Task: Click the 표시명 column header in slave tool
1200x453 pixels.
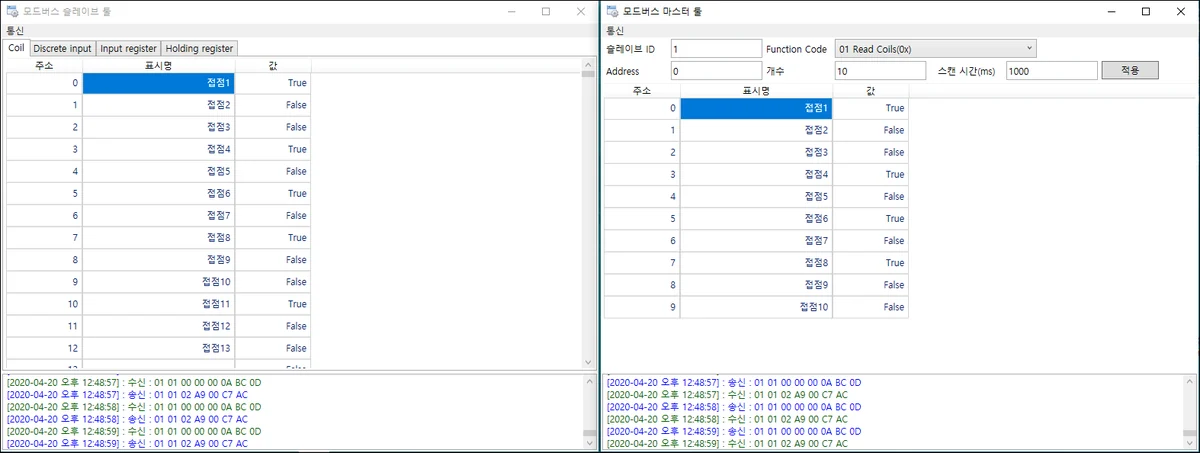Action: tap(159, 64)
